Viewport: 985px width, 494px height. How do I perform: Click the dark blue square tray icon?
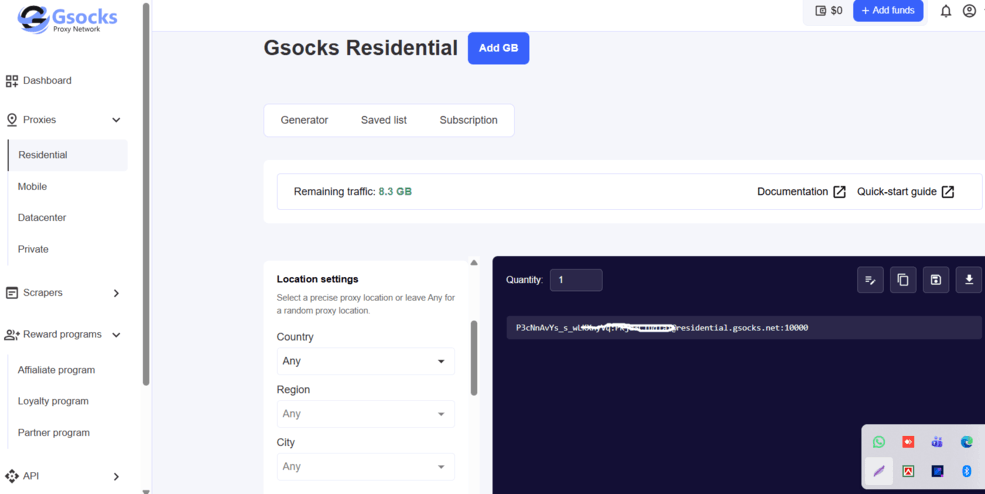coord(937,471)
